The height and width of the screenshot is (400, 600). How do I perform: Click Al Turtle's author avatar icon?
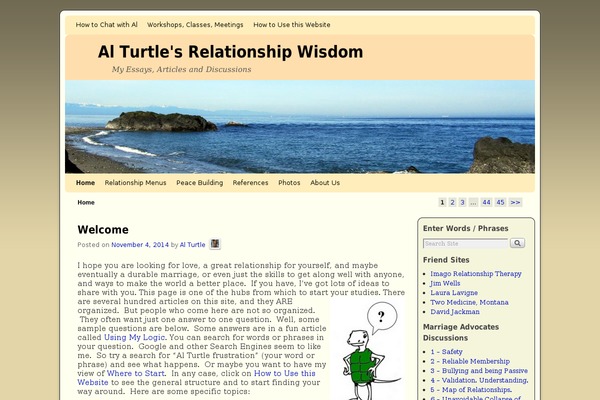[215, 244]
